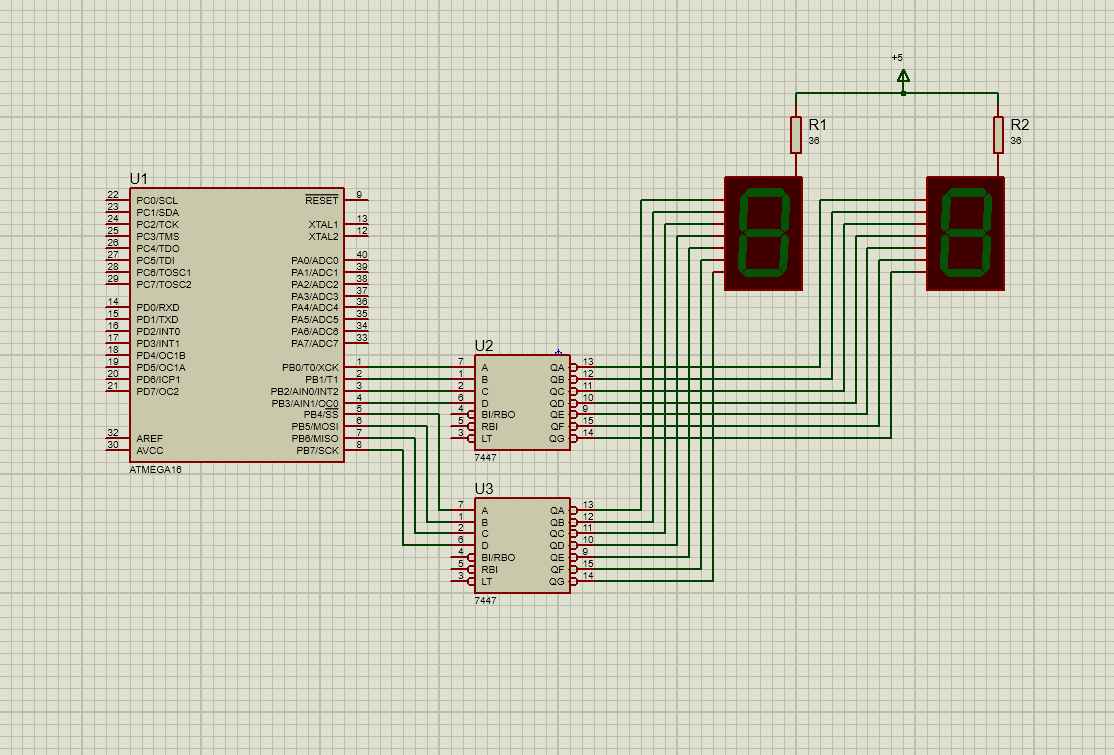Image resolution: width=1114 pixels, height=755 pixels.
Task: Select the U1 reference label
Action: tap(138, 179)
